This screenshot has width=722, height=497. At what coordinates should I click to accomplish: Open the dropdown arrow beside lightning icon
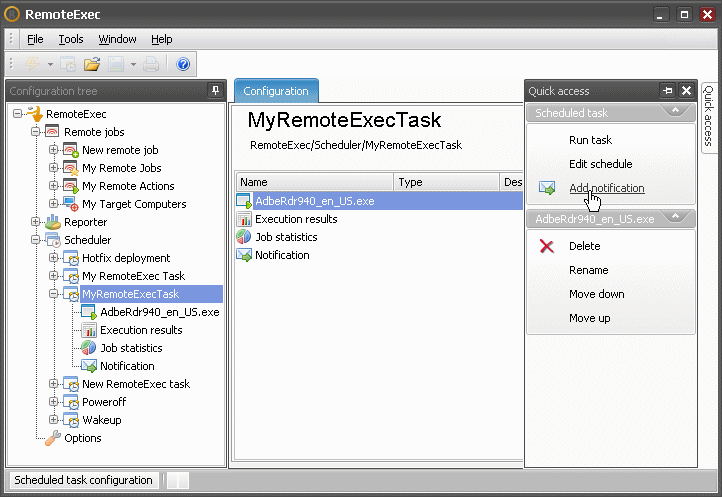[x=50, y=64]
